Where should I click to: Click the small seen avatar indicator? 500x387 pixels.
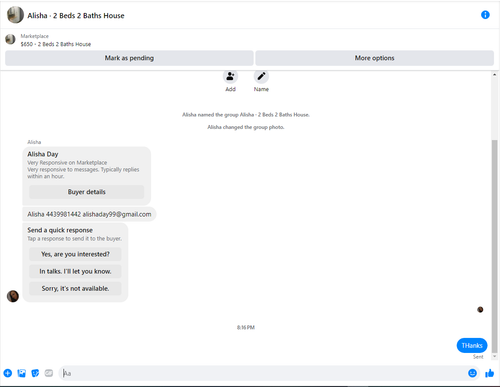coord(480,310)
